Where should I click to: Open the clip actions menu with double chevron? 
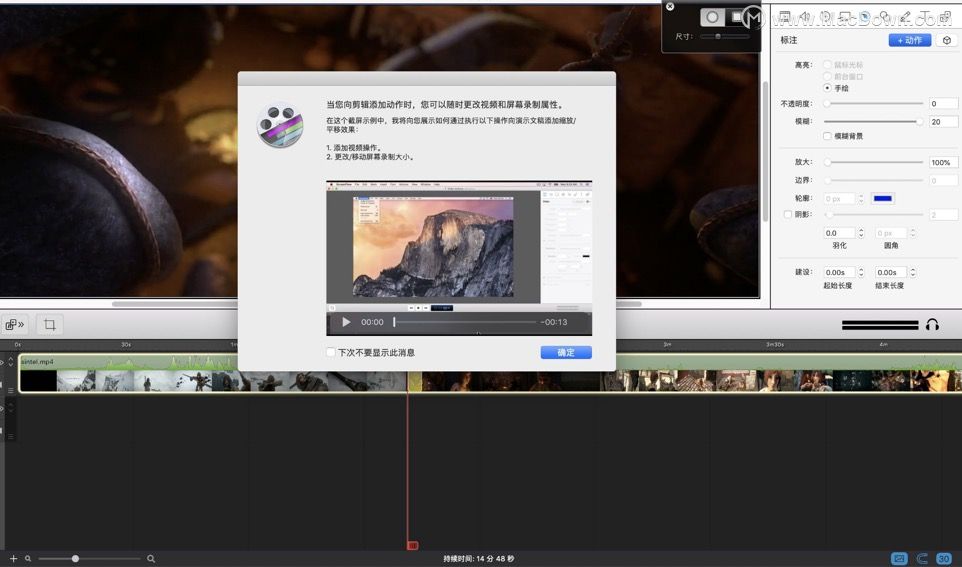14,324
